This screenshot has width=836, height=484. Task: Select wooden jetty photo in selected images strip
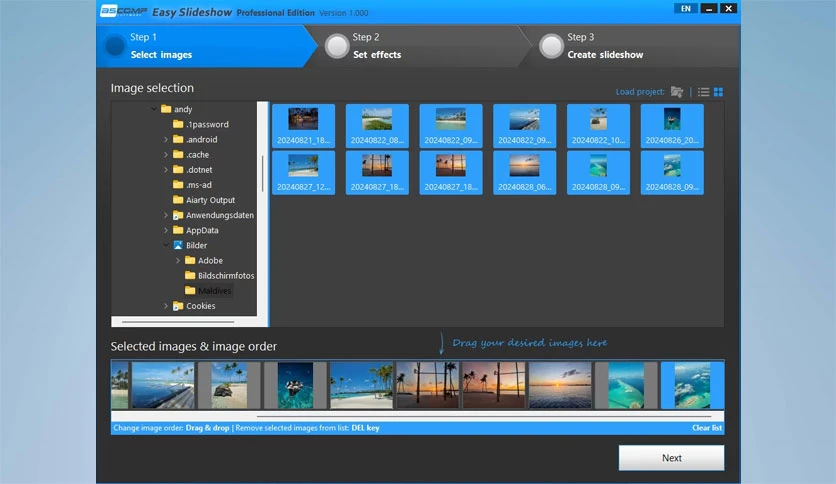[x=163, y=385]
